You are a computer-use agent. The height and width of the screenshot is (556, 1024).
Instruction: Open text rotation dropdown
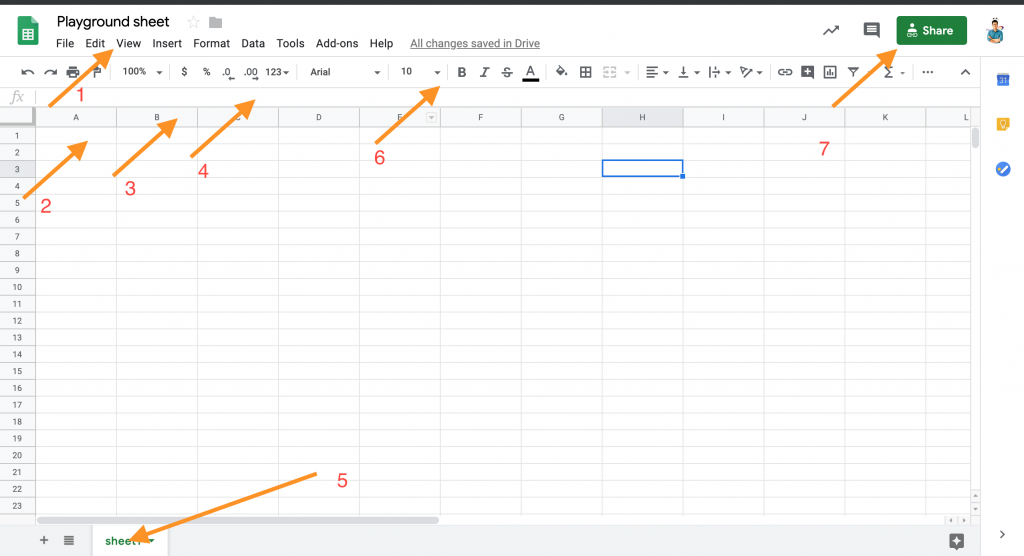pyautogui.click(x=750, y=73)
